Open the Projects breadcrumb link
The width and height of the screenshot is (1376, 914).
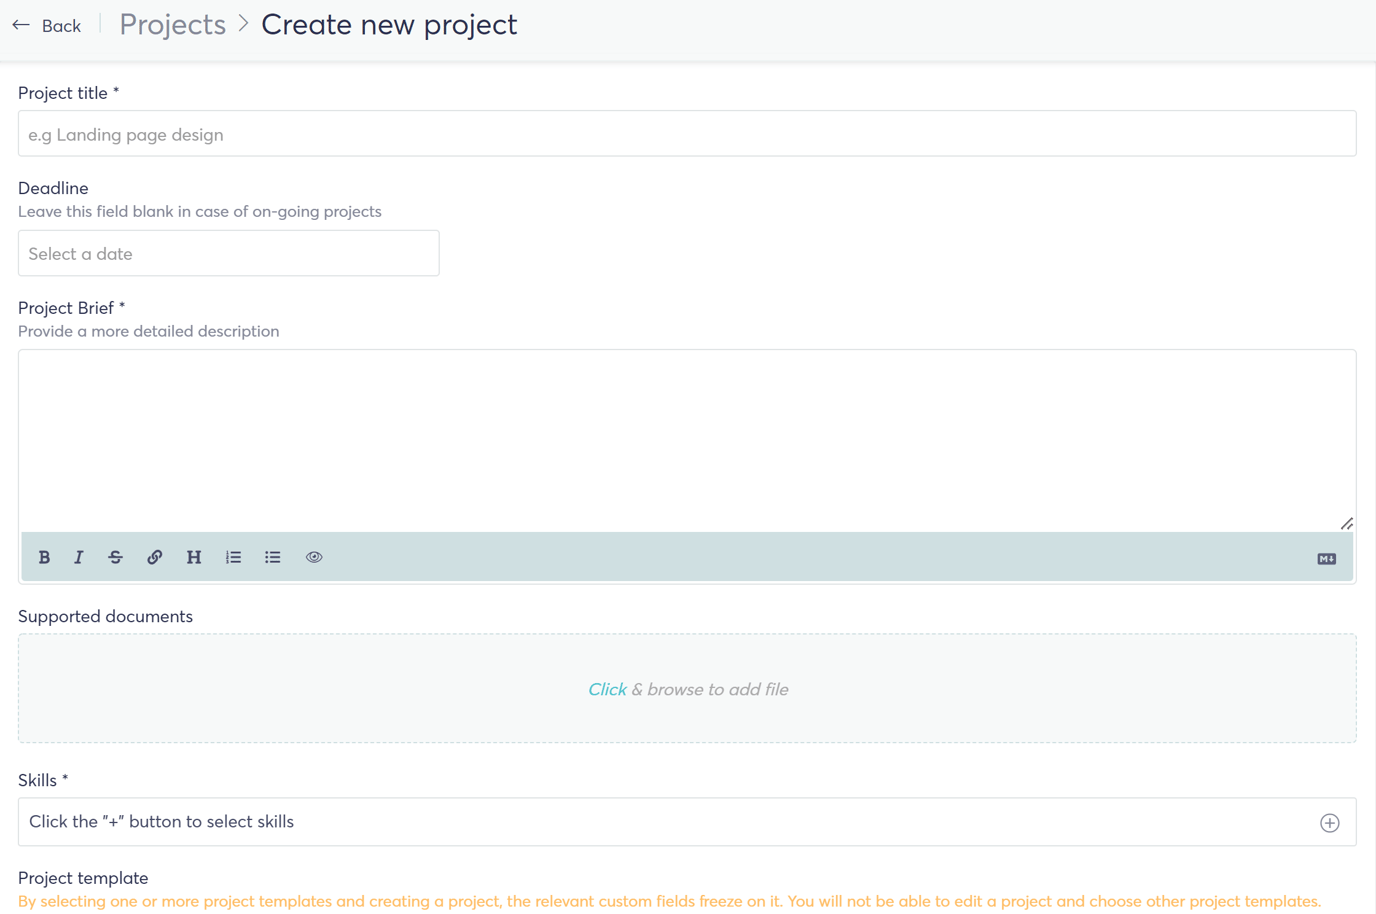pyautogui.click(x=172, y=24)
